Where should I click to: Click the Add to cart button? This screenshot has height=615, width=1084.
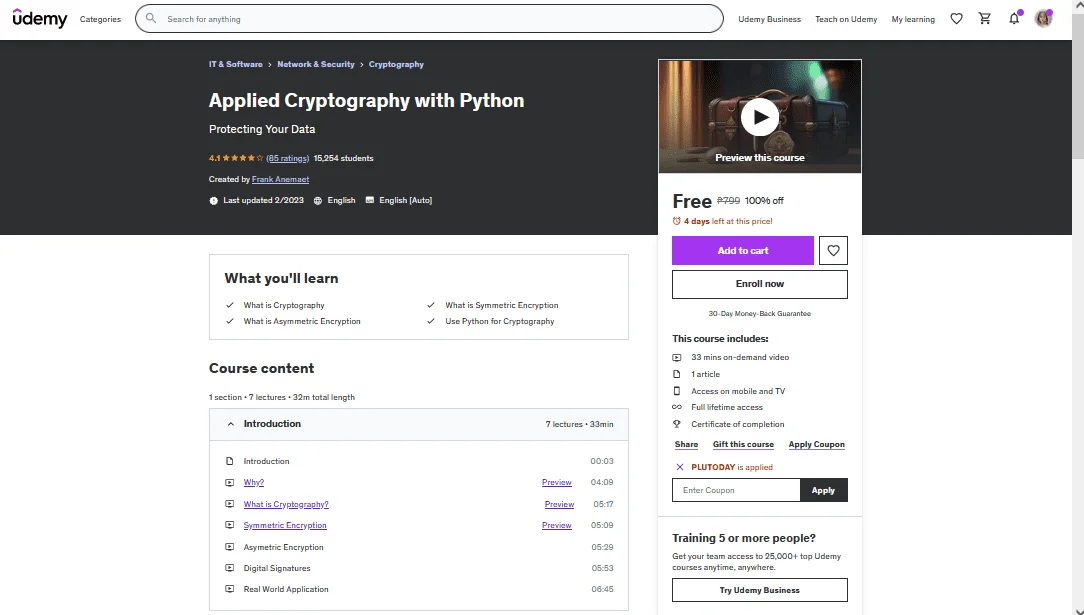click(742, 251)
